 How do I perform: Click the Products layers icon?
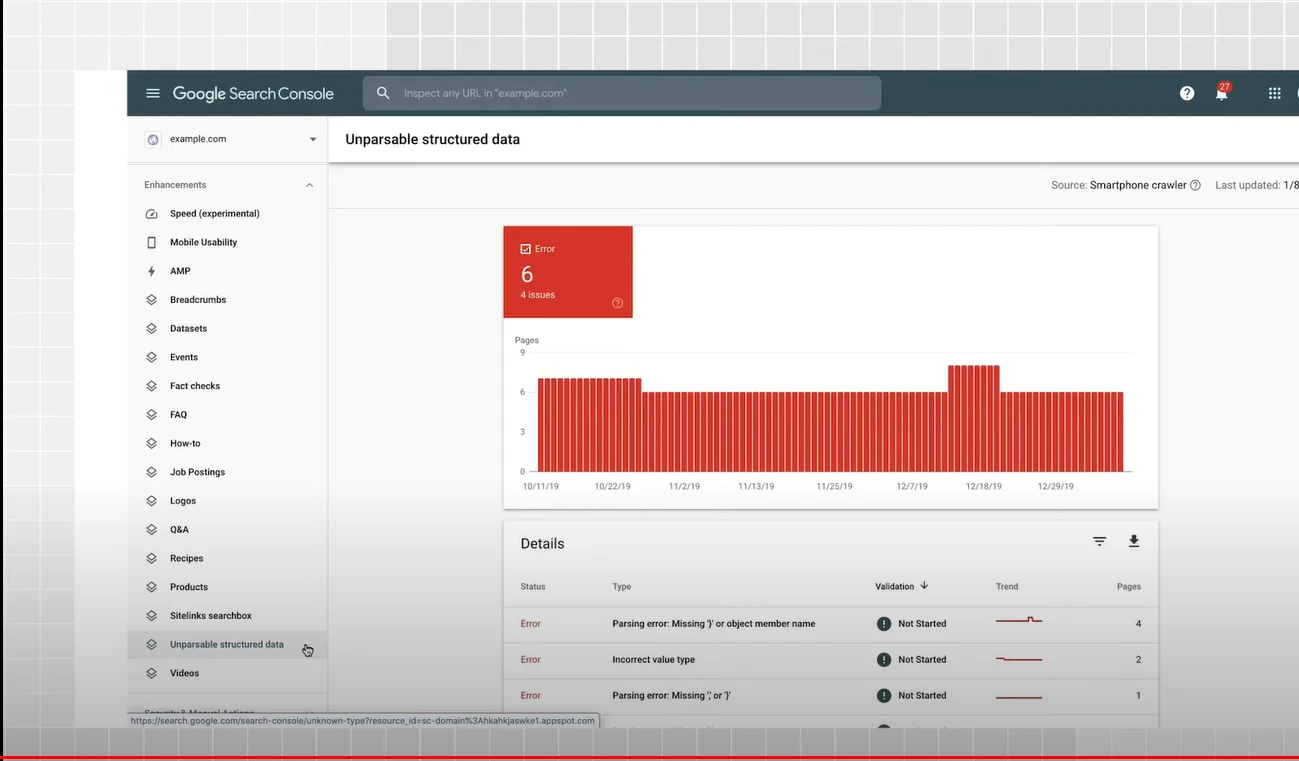(152, 587)
